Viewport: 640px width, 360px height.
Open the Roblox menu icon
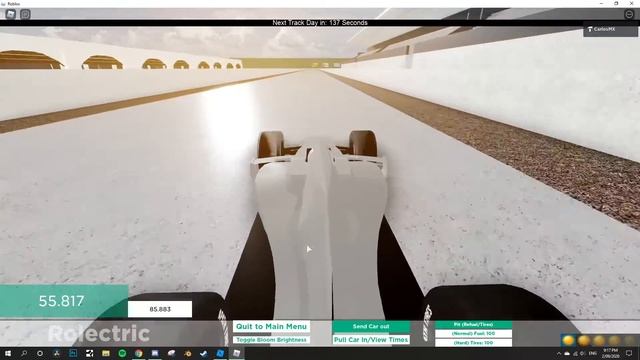[x=11, y=14]
